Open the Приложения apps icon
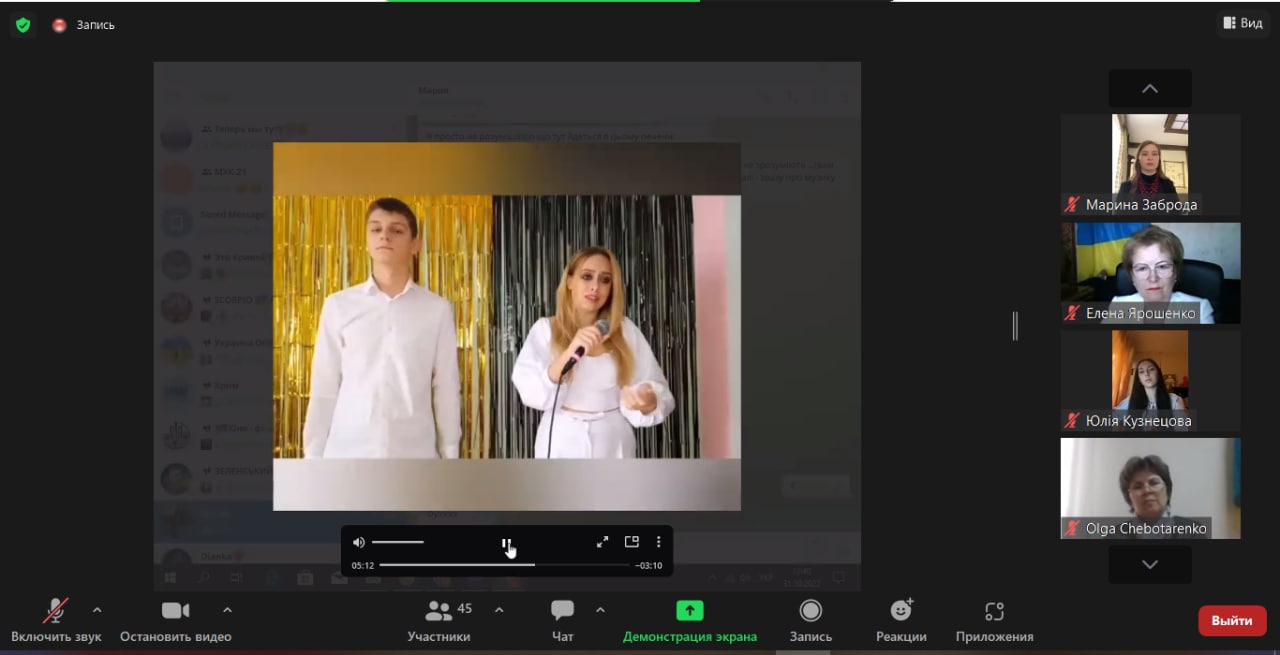 [x=994, y=611]
